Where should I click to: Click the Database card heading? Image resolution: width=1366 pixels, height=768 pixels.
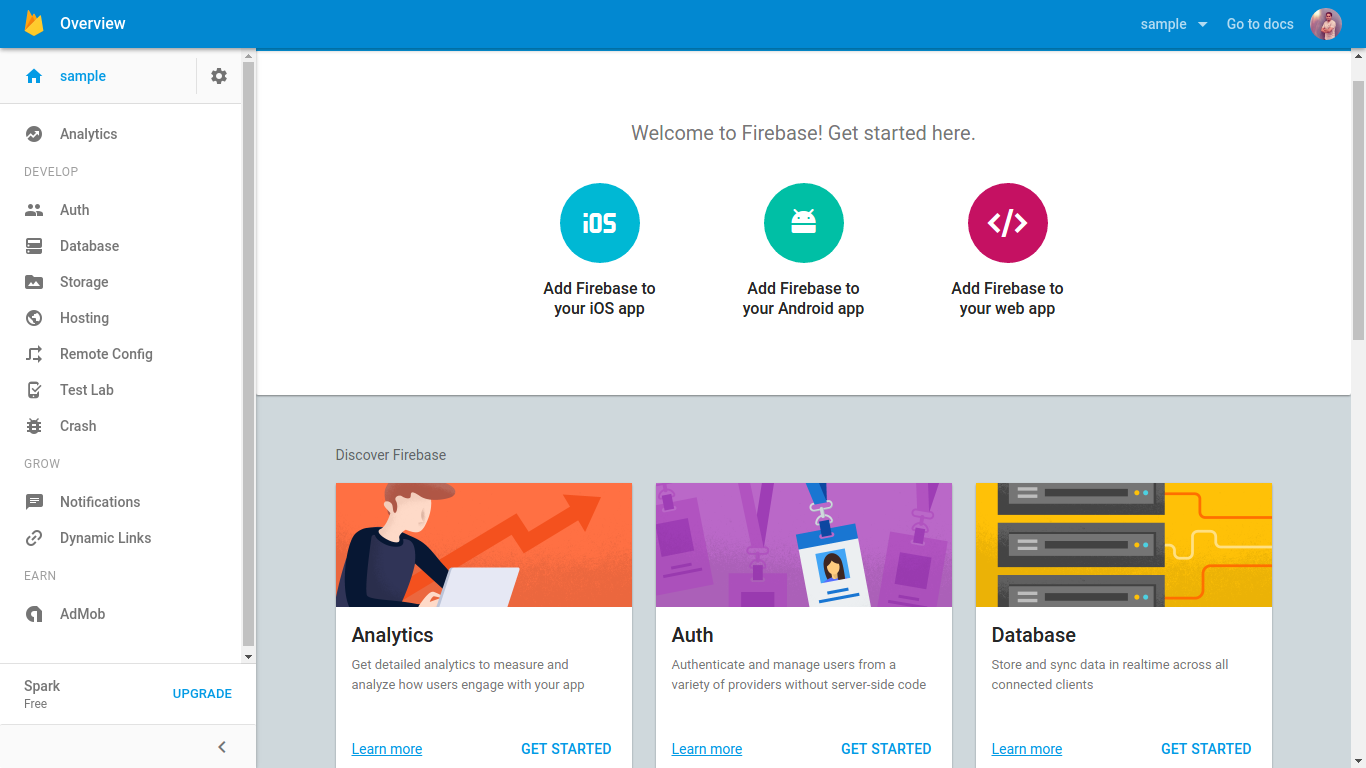(x=1034, y=635)
